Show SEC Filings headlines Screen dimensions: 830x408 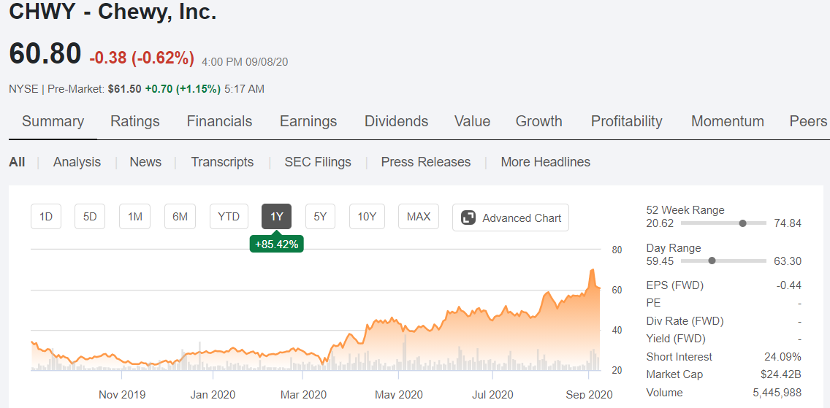pos(317,162)
